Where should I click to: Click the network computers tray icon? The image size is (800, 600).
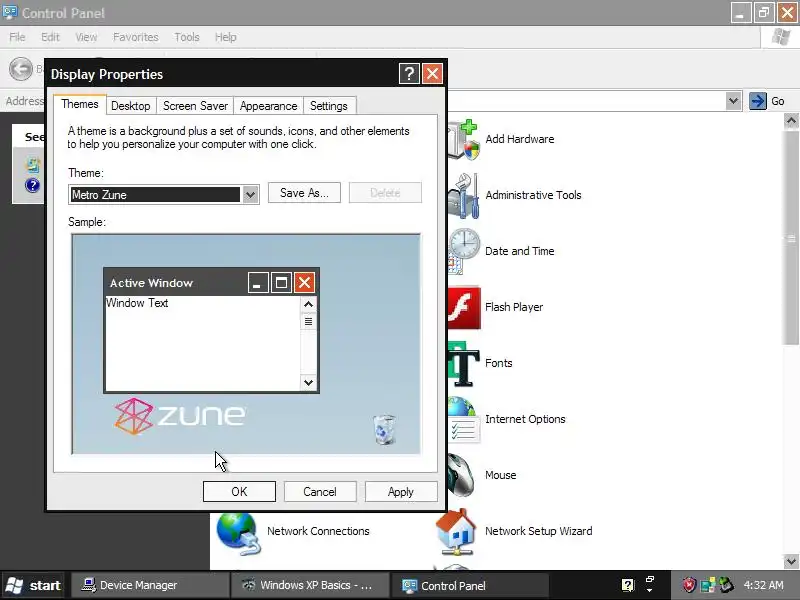tap(708, 585)
